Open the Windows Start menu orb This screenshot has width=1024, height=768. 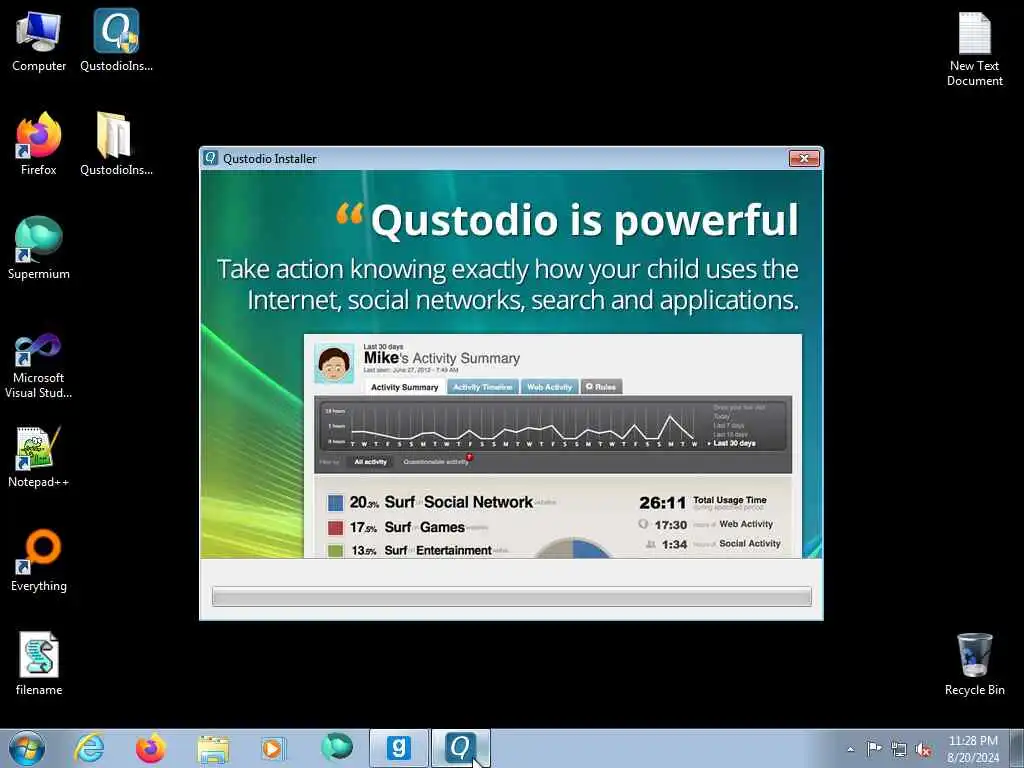pos(27,748)
